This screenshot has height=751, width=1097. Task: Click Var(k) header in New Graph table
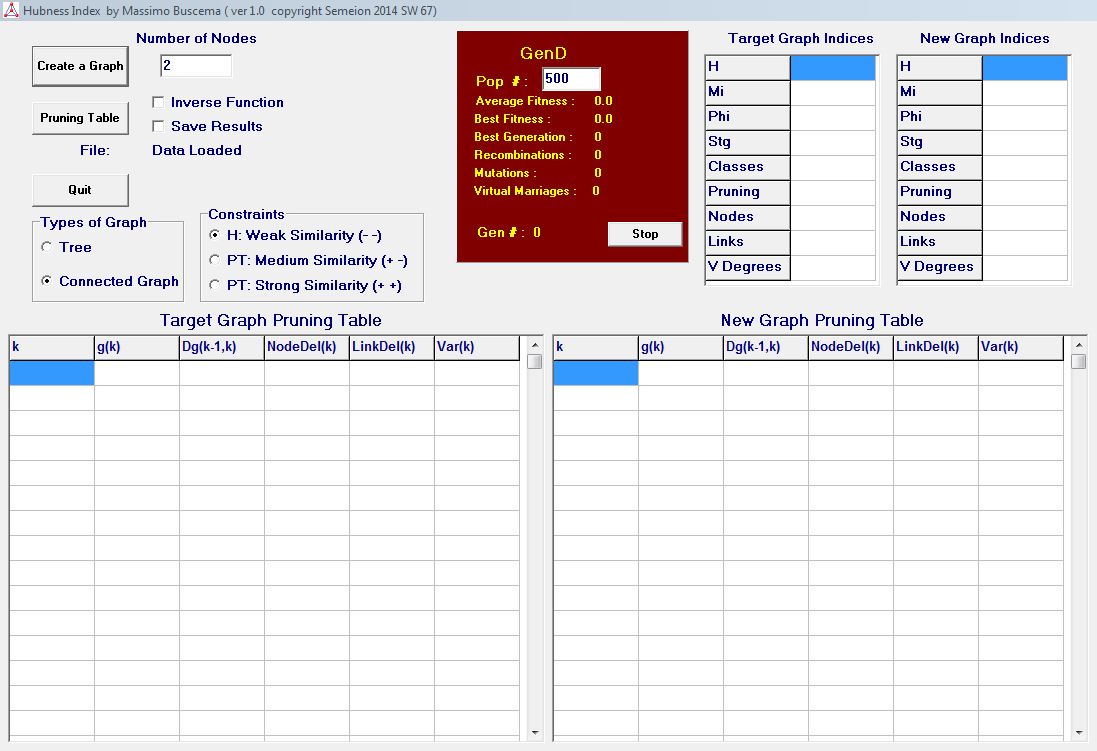point(1021,348)
